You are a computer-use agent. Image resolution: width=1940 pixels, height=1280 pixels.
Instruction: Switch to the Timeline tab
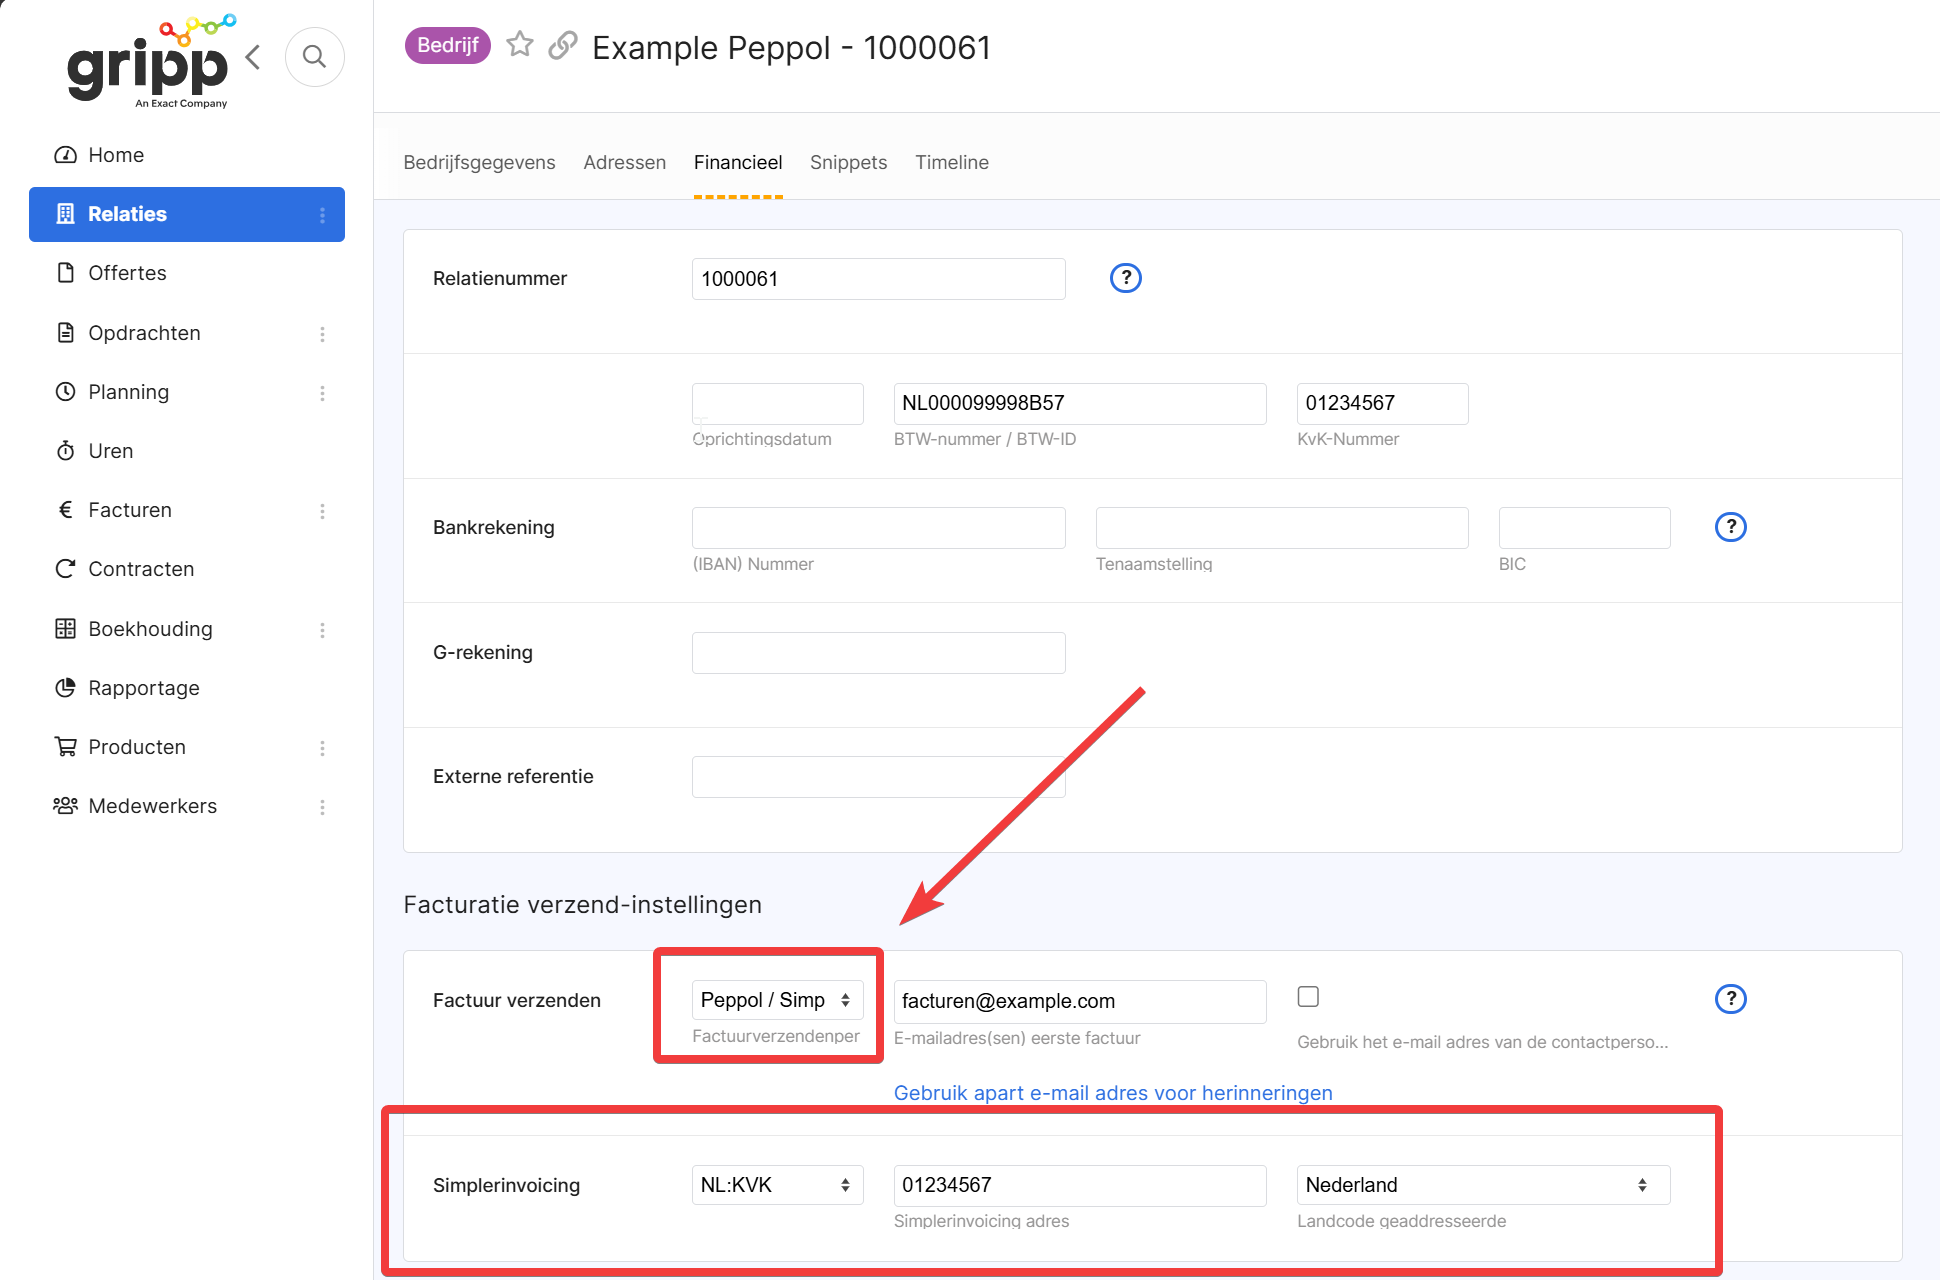[951, 162]
